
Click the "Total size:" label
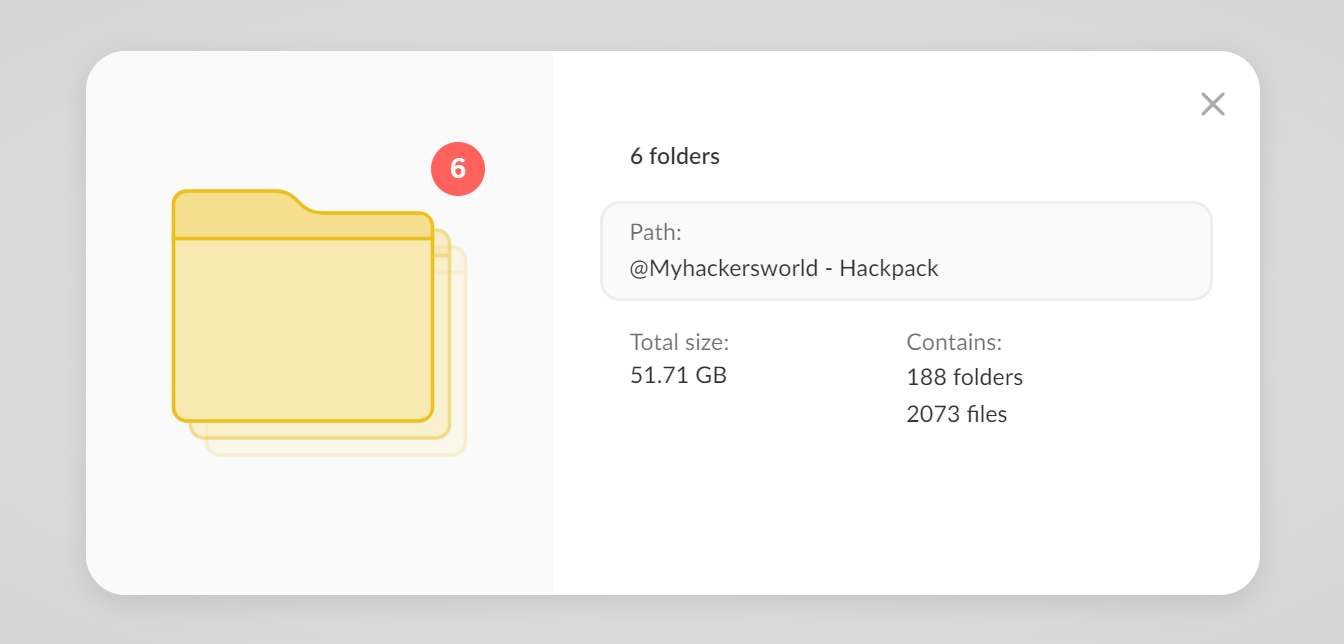(679, 342)
